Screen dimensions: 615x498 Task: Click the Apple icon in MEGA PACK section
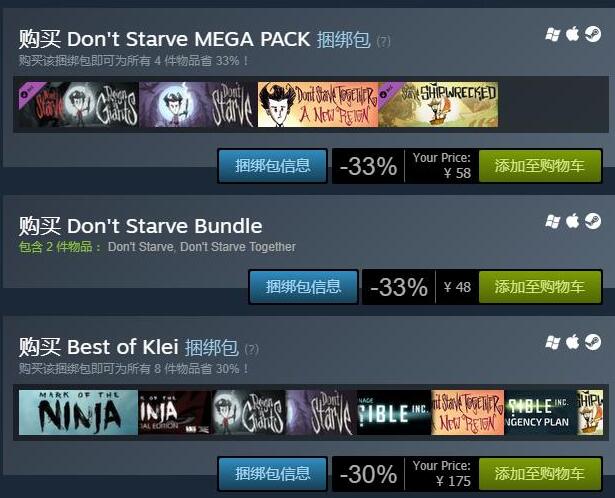pos(573,34)
